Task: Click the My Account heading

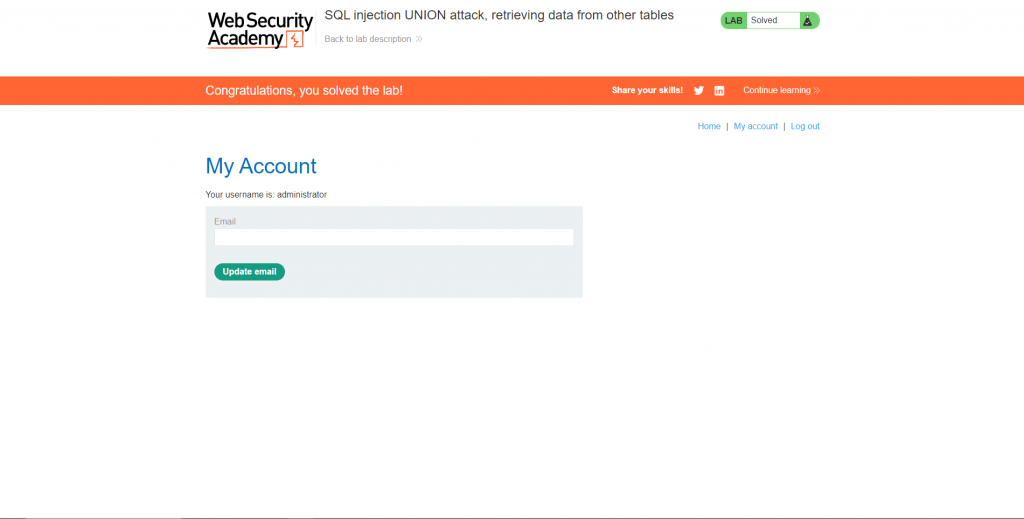Action: click(x=261, y=166)
